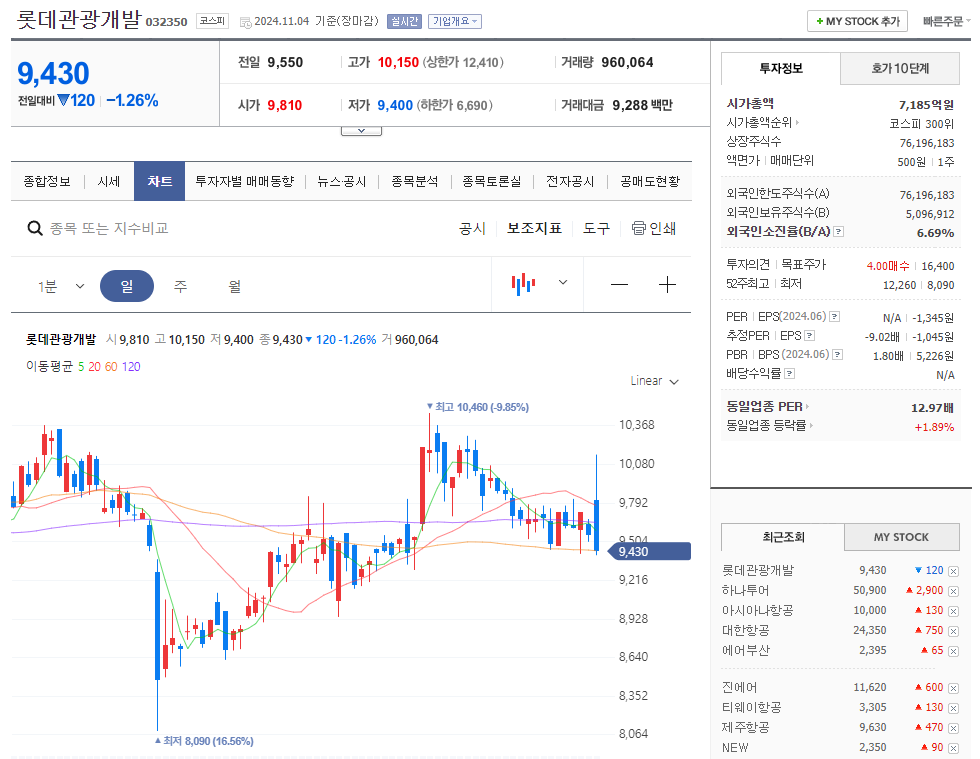Select the 일 daily period toggle

tap(127, 286)
